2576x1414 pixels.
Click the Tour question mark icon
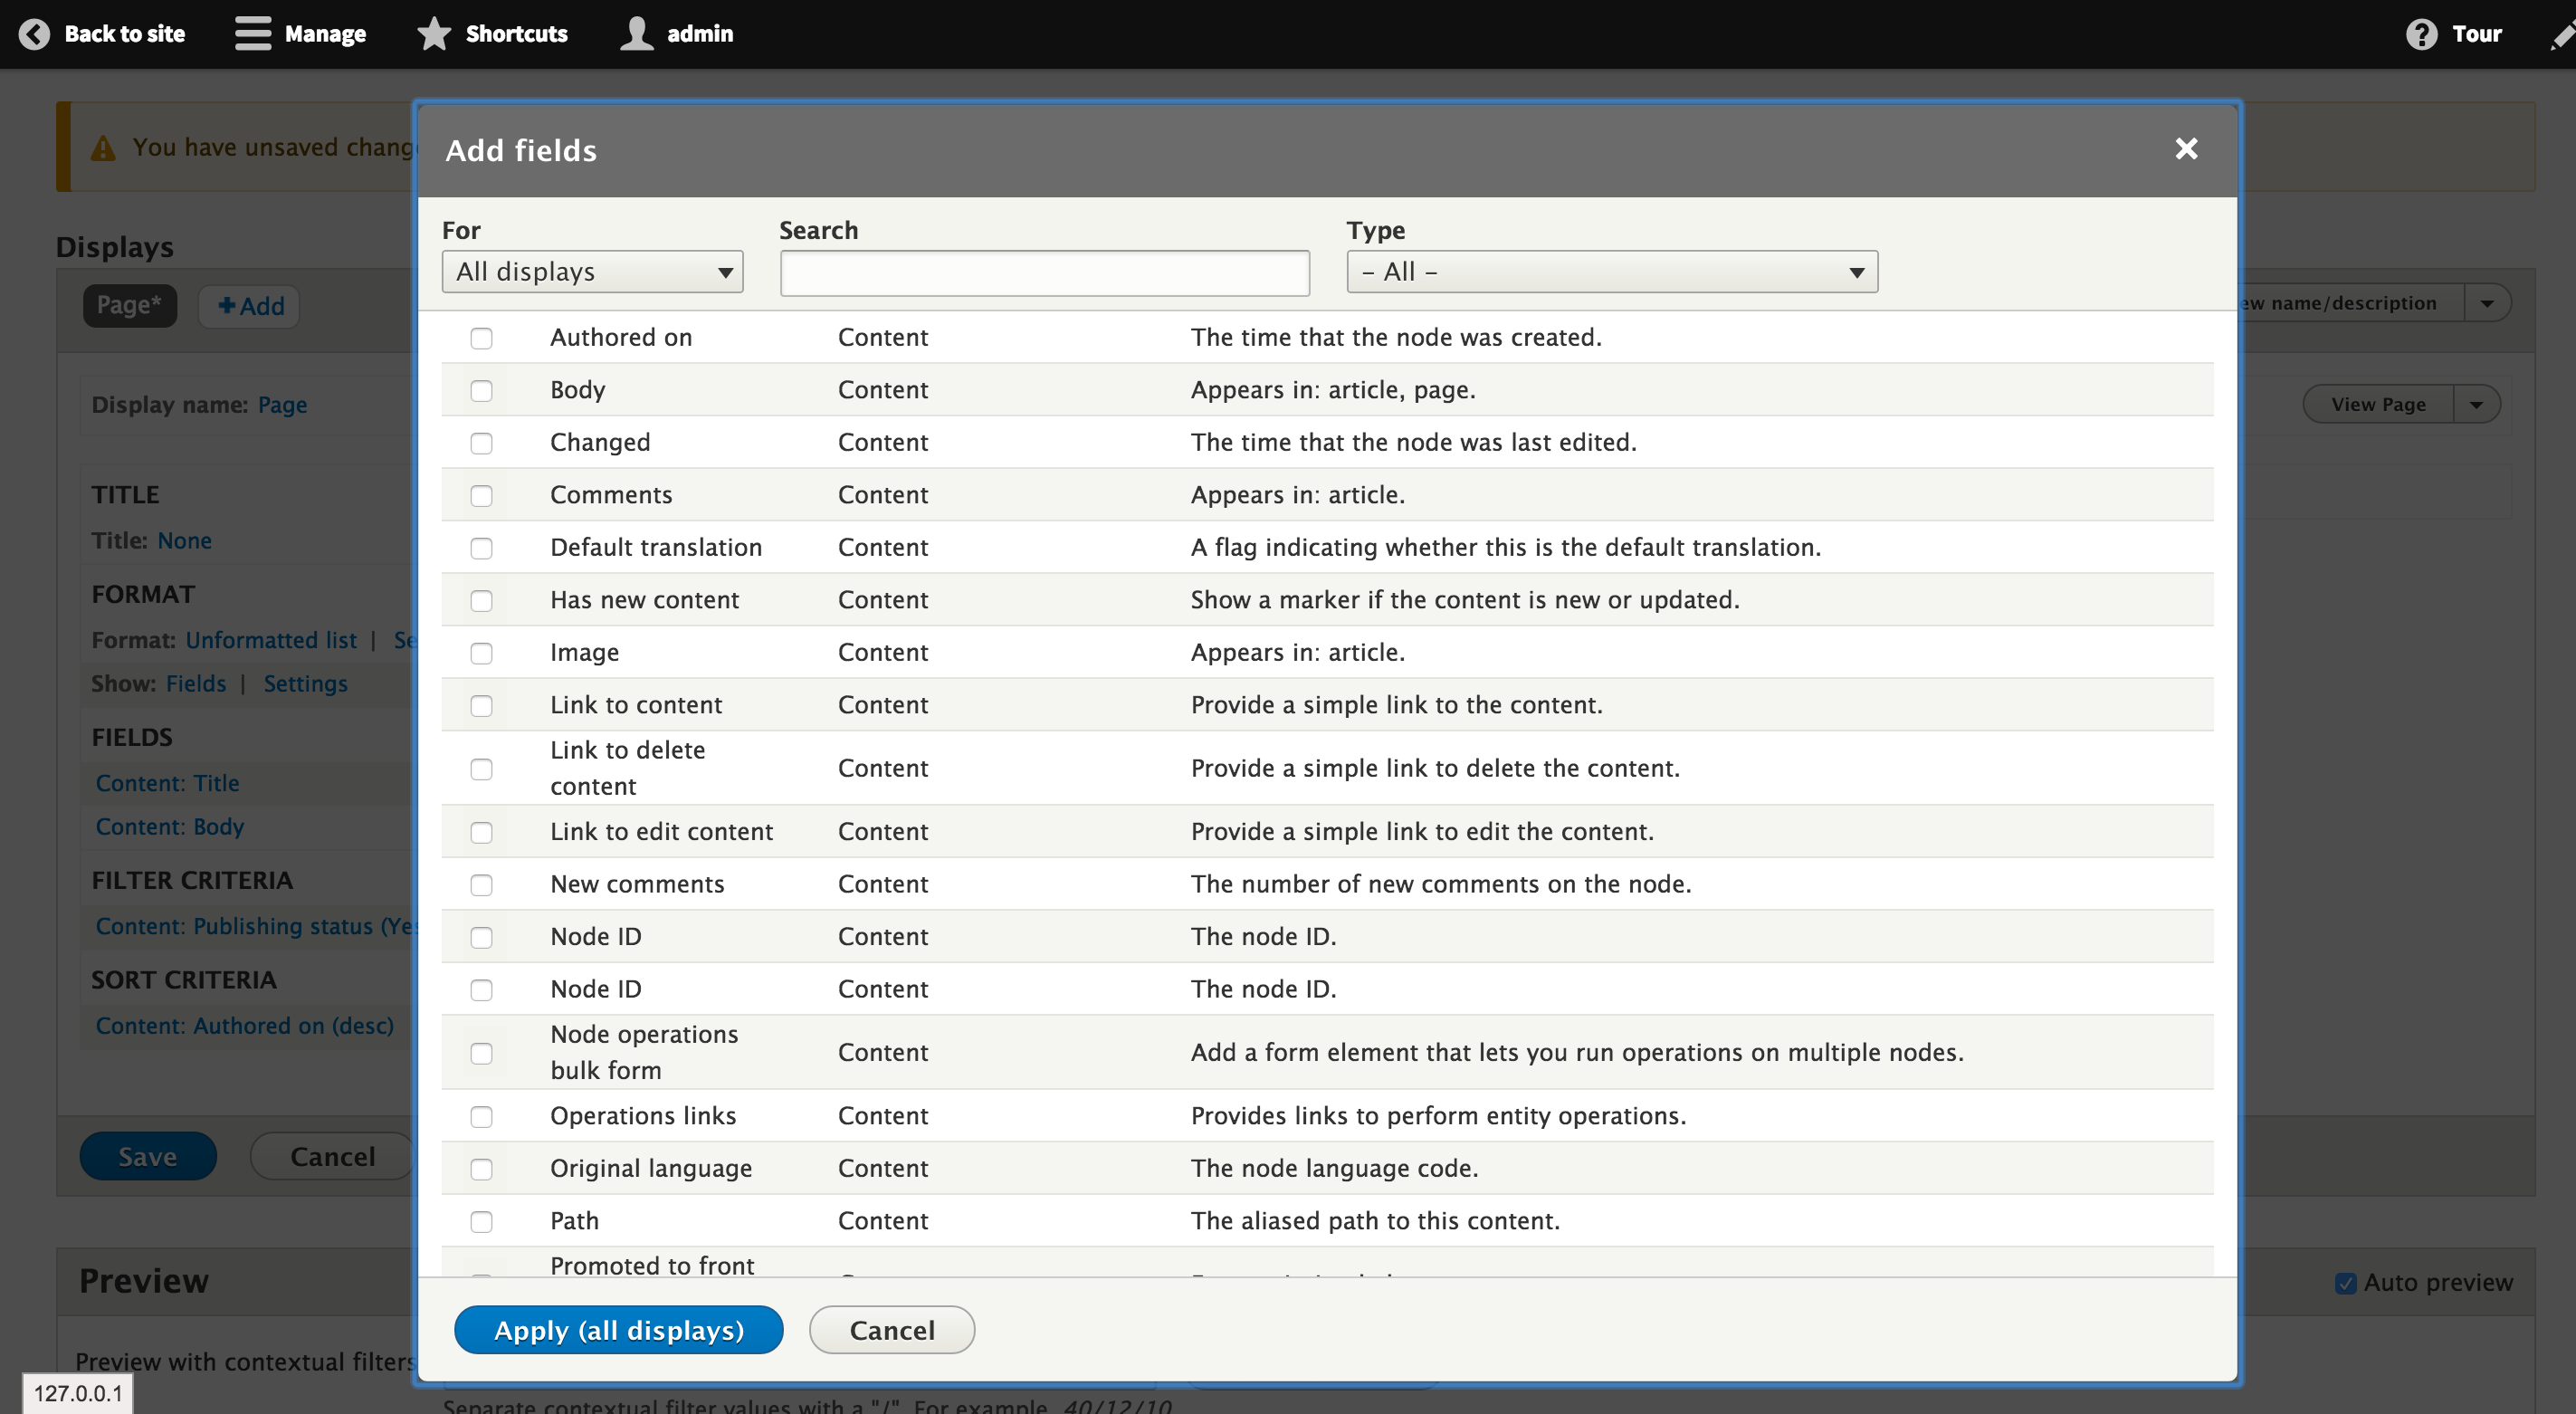(2421, 34)
